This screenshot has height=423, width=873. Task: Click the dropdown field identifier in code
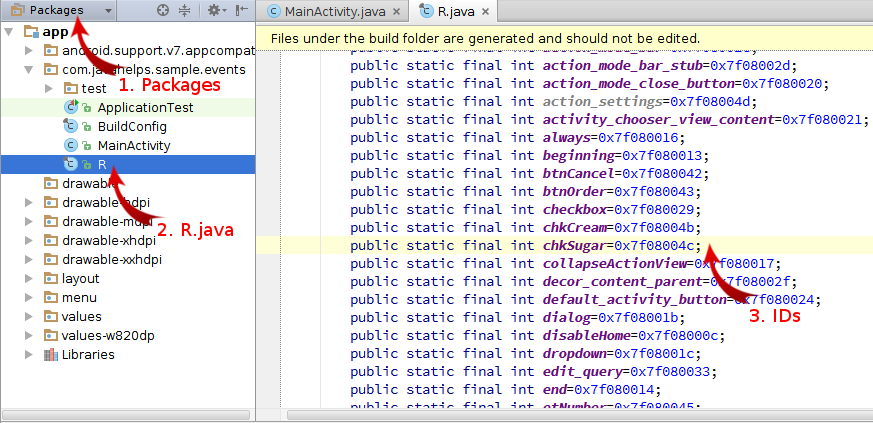click(575, 353)
